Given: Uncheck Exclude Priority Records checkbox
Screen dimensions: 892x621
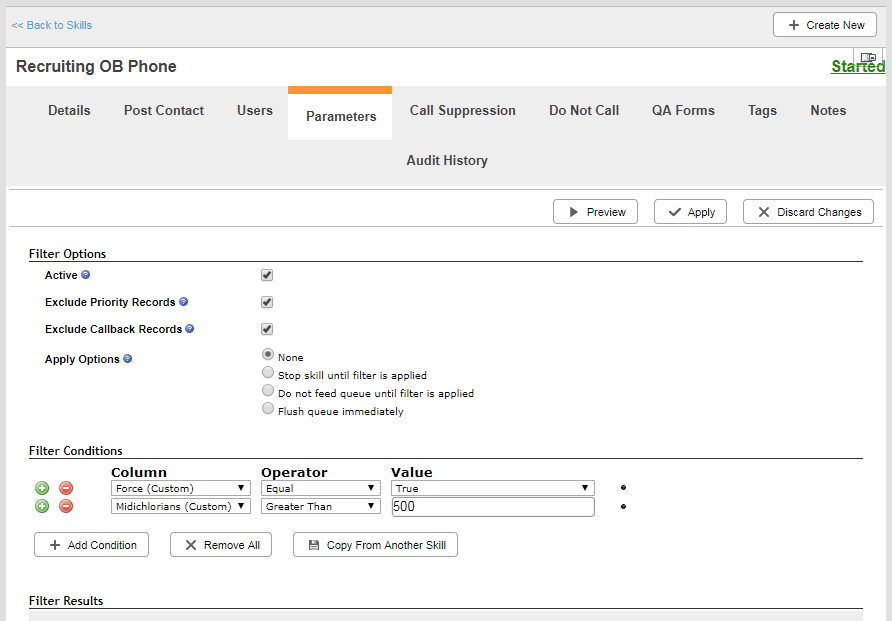Looking at the screenshot, I should coord(267,302).
